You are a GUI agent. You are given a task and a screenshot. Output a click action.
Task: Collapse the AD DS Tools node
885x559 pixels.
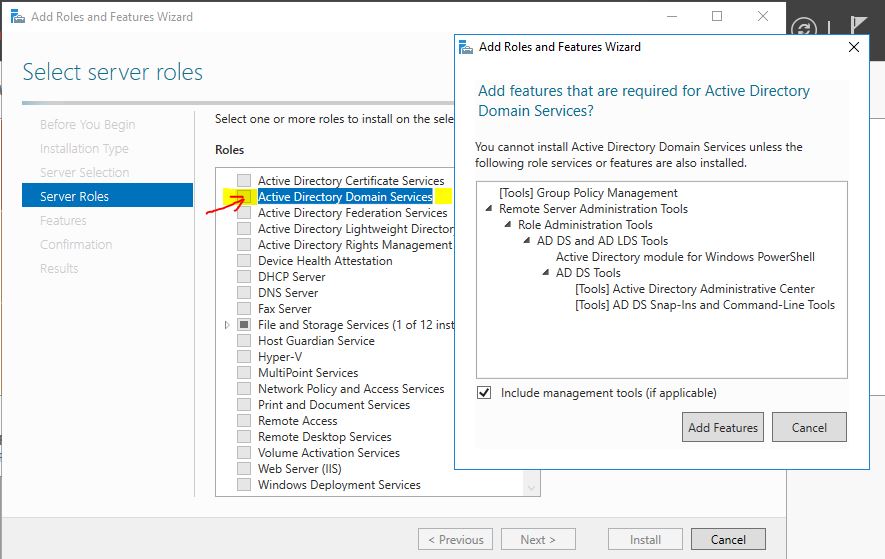pyautogui.click(x=546, y=272)
